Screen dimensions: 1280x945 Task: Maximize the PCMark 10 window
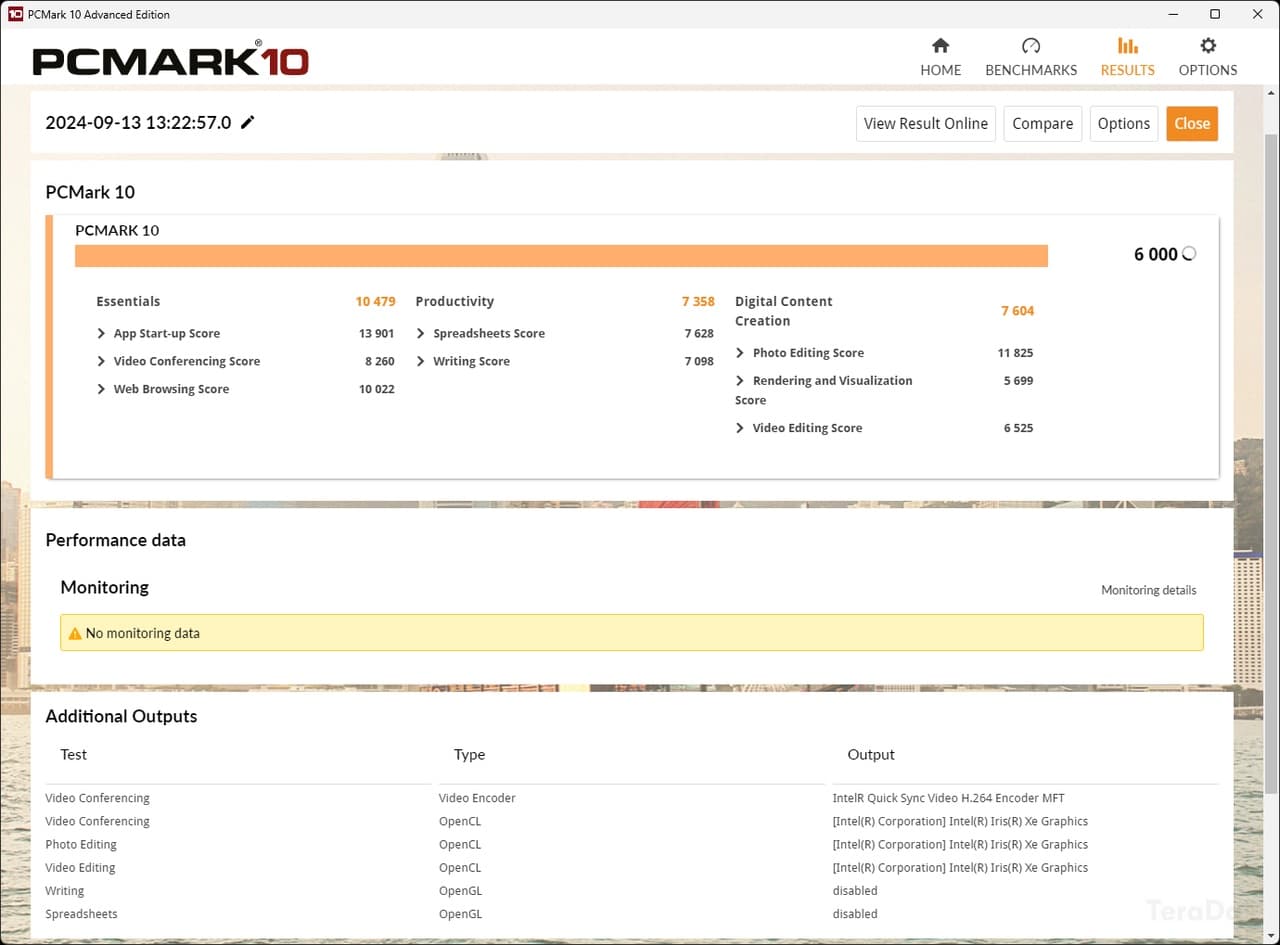point(1215,14)
